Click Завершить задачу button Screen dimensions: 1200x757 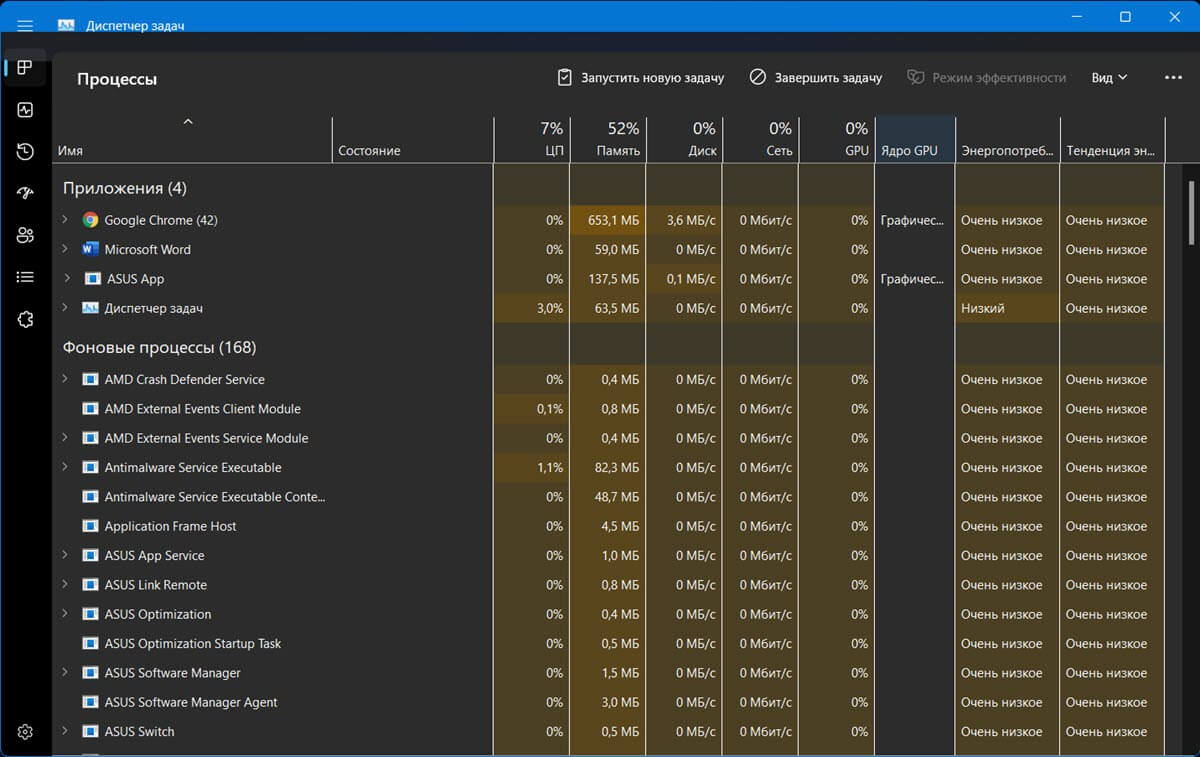815,77
